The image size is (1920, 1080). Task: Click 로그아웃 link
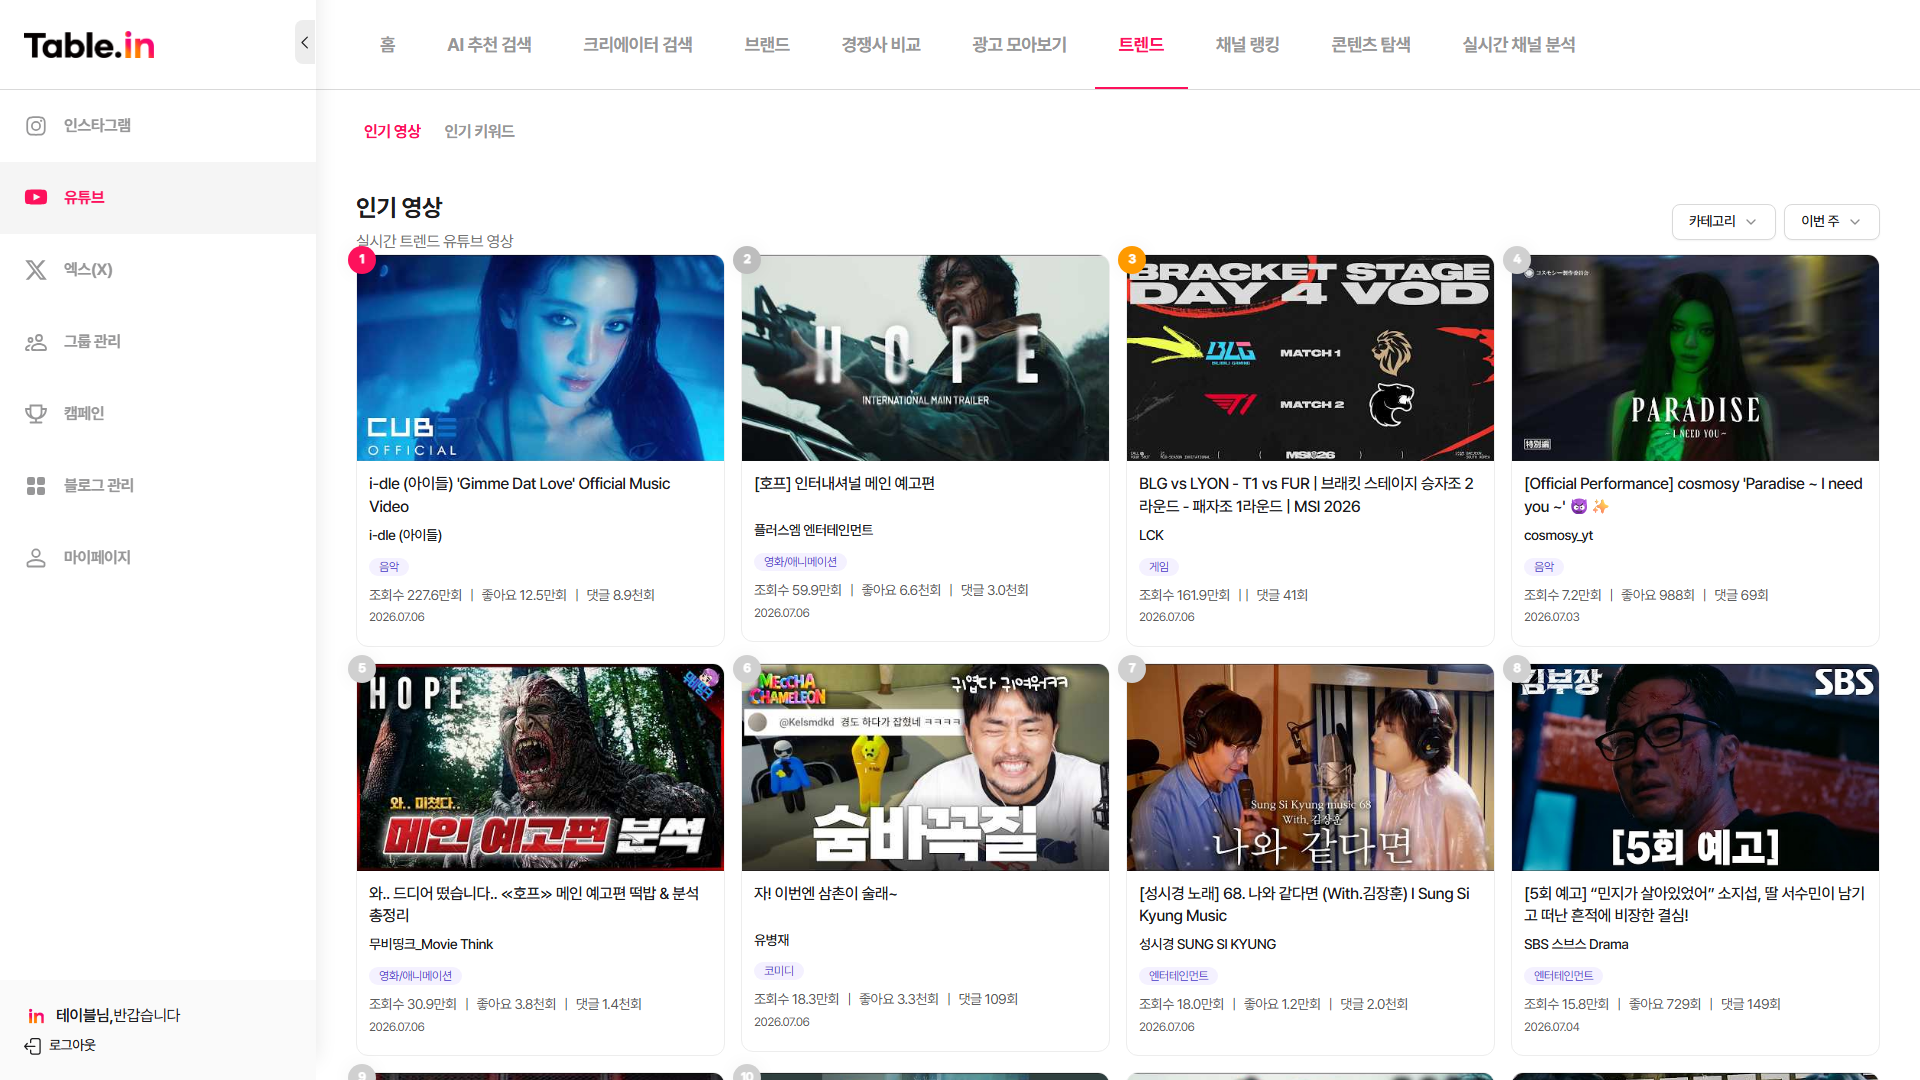click(72, 1046)
